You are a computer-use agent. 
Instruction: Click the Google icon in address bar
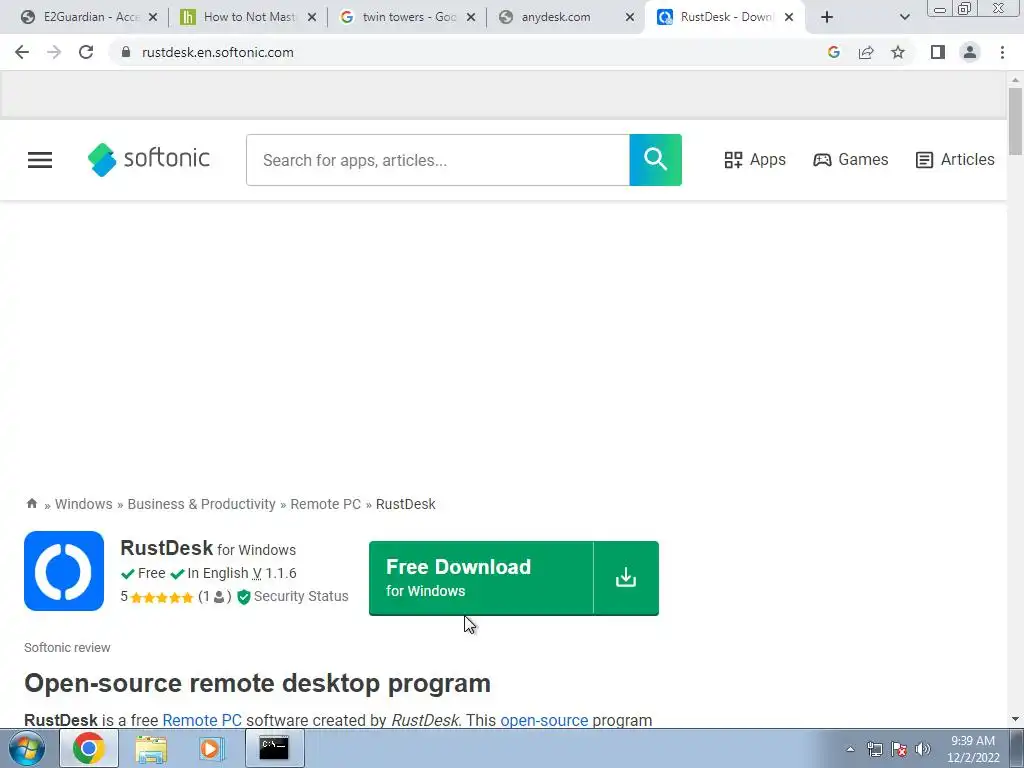[x=833, y=52]
